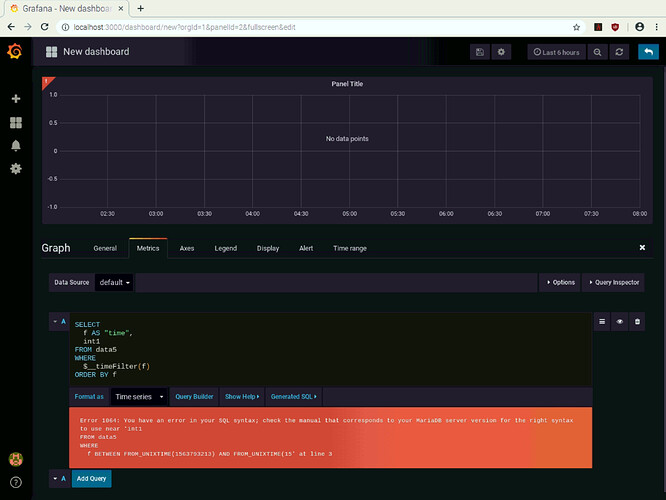The height and width of the screenshot is (500, 666).
Task: Expand the Query Inspector
Action: (614, 282)
